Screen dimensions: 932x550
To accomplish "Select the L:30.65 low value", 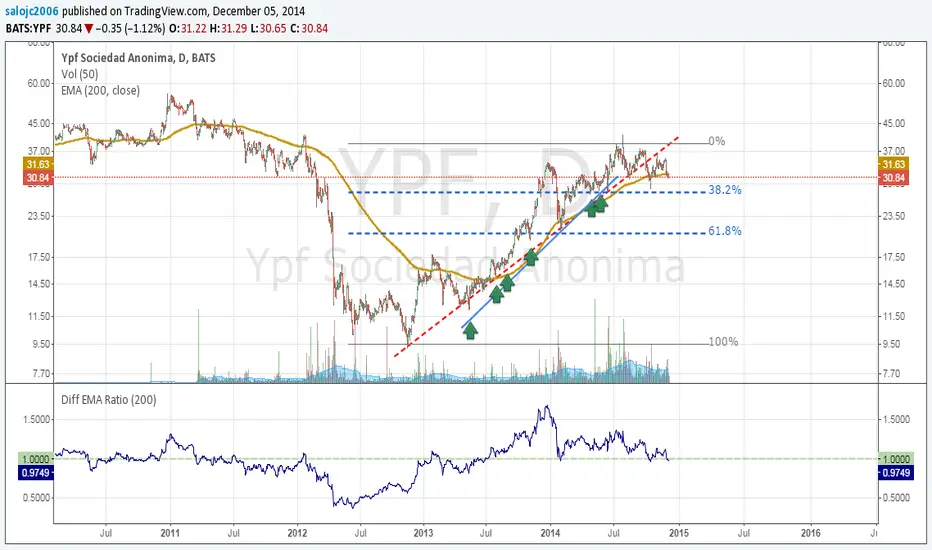I will point(268,28).
